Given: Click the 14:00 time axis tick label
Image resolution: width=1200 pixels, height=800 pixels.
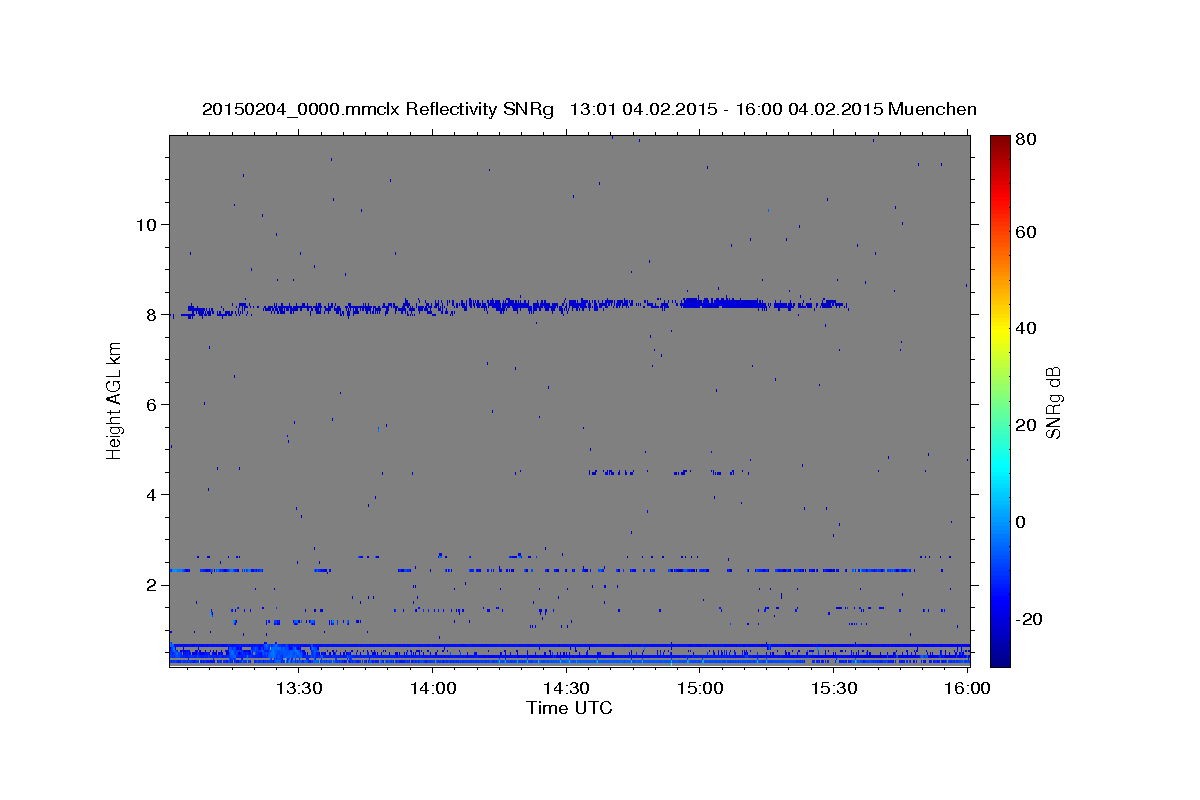Looking at the screenshot, I should tap(433, 688).
